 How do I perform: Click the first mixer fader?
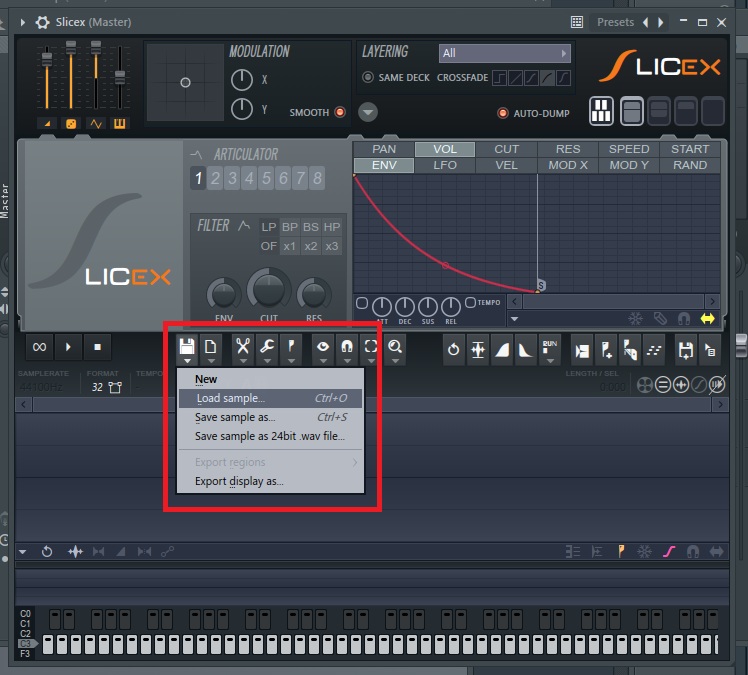pyautogui.click(x=47, y=59)
